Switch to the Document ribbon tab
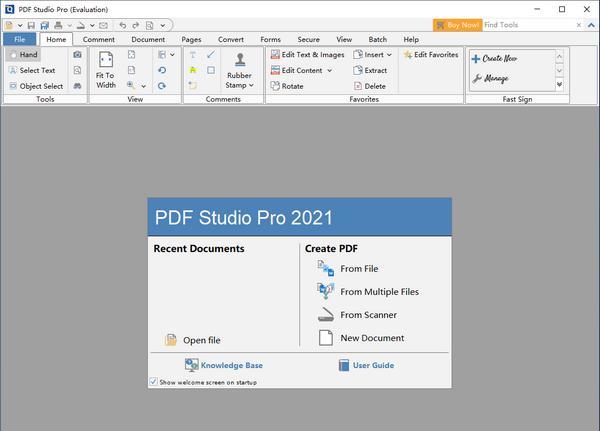This screenshot has height=431, width=600. pyautogui.click(x=148, y=39)
